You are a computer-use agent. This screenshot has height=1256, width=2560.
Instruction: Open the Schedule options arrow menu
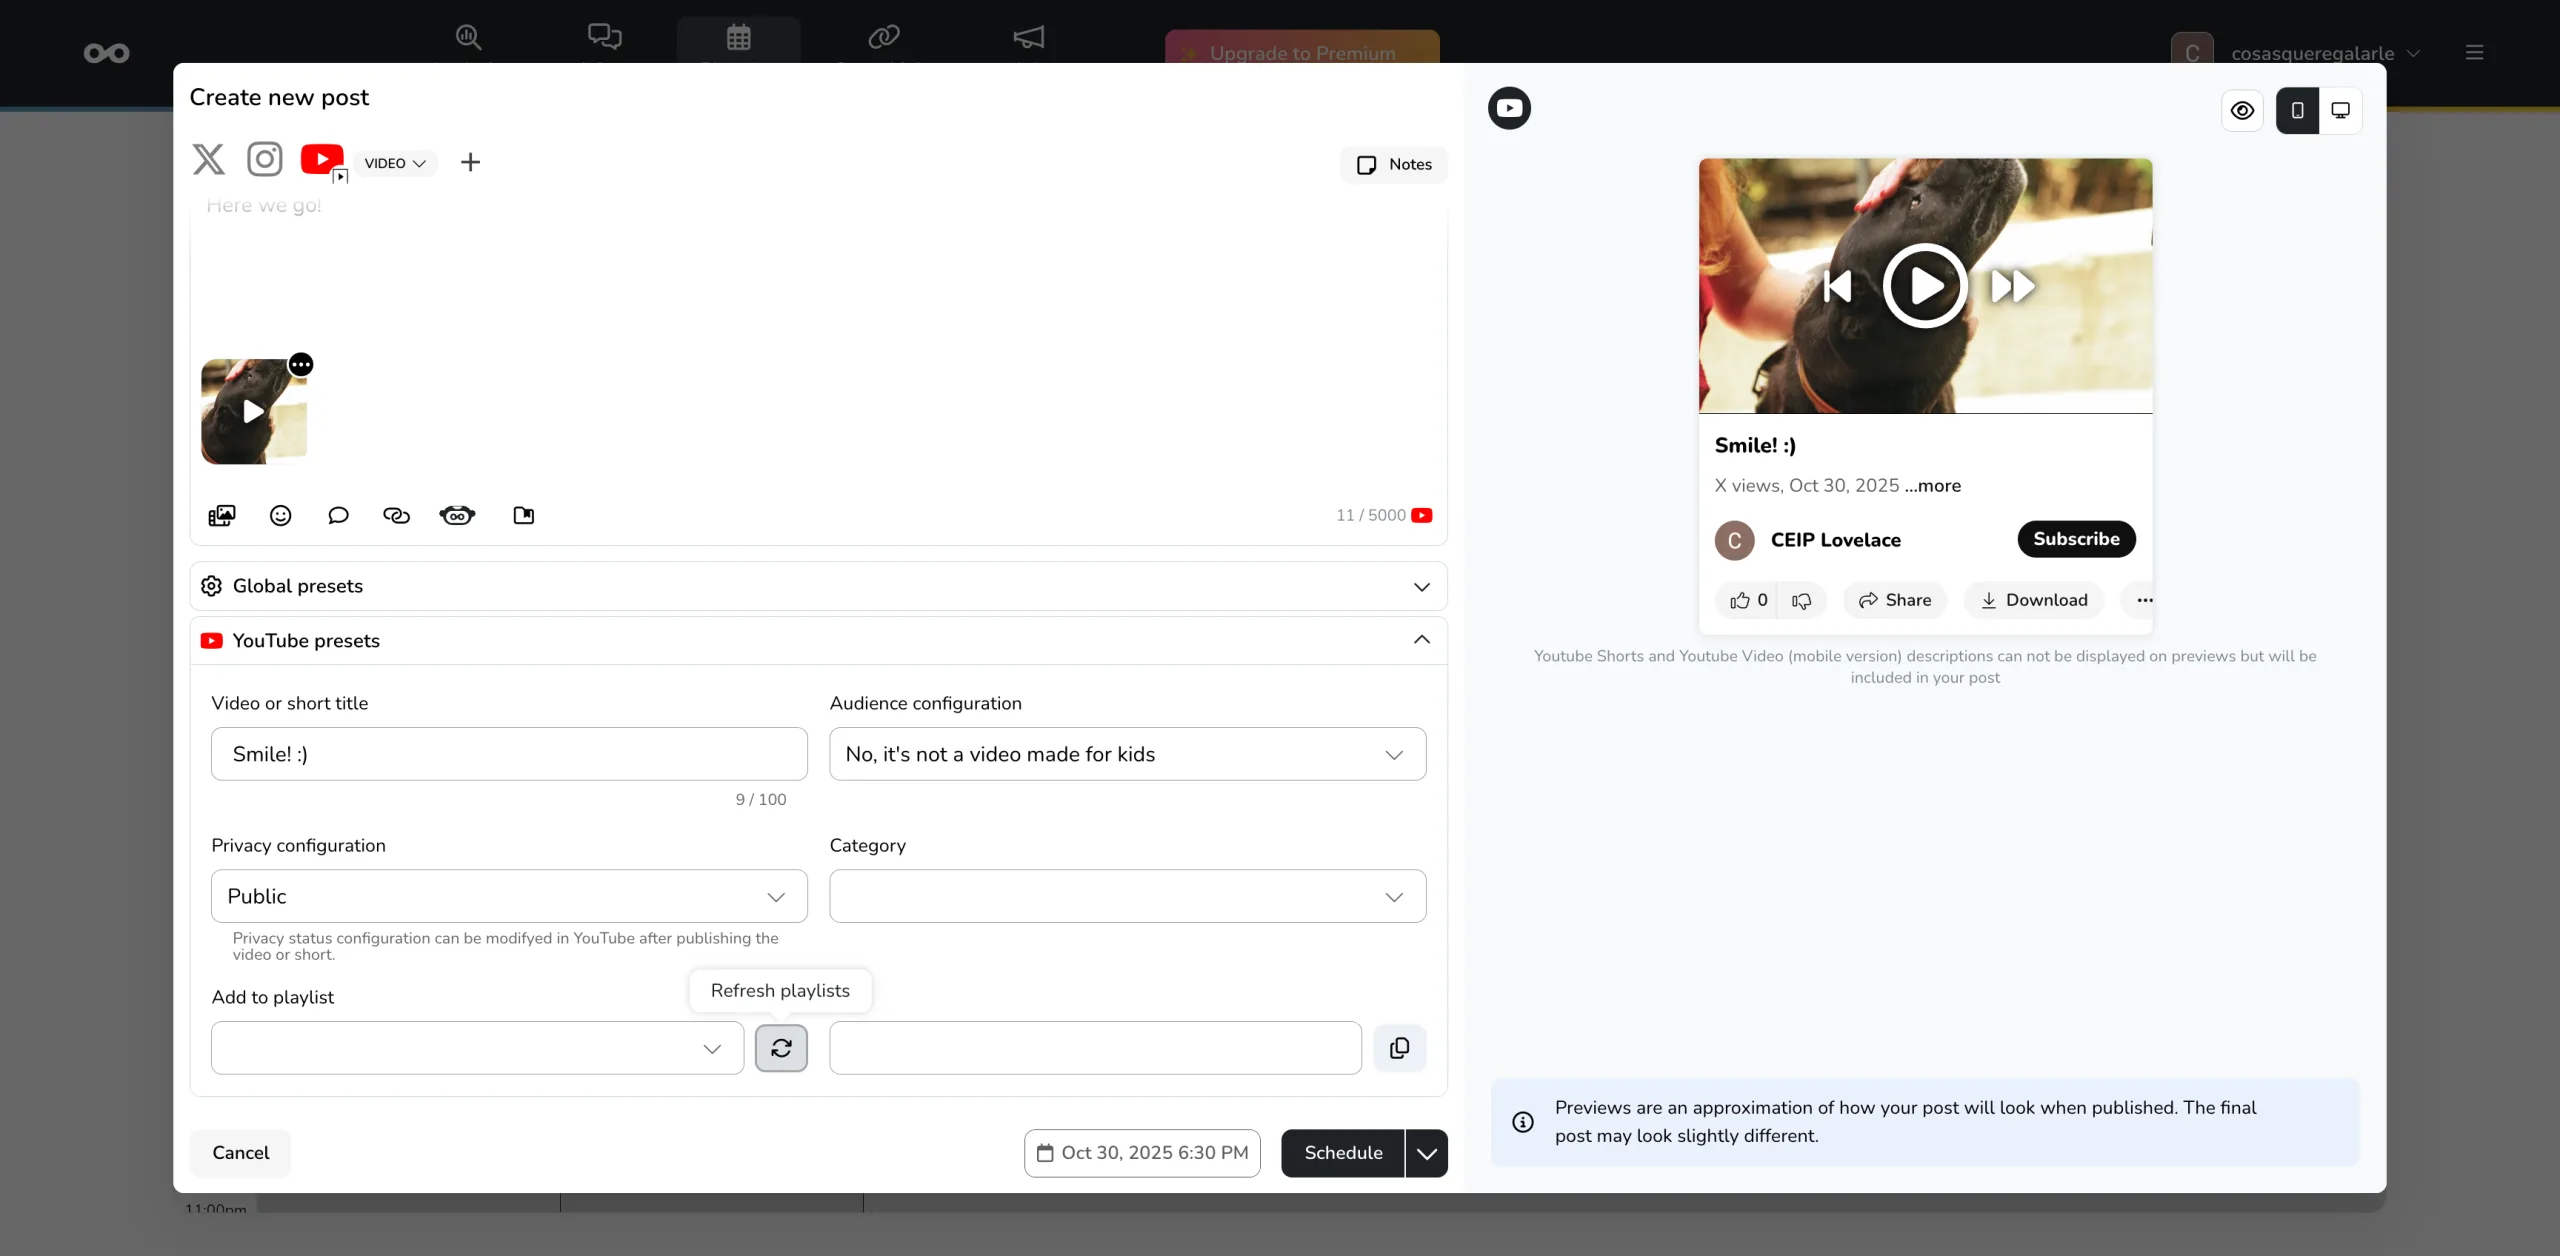click(x=1426, y=1153)
